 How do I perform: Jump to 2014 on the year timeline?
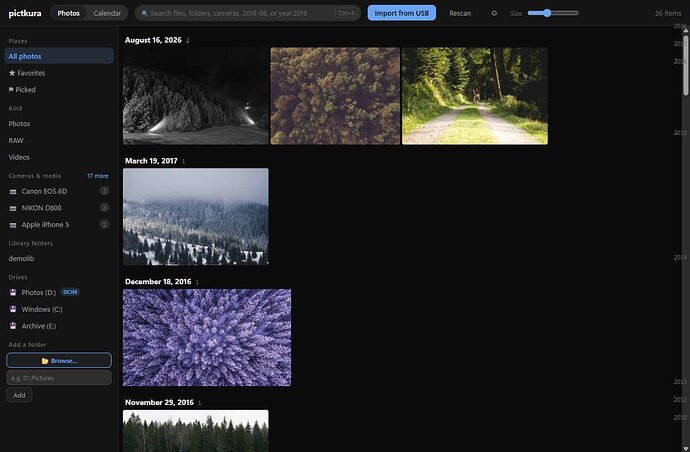coord(679,257)
